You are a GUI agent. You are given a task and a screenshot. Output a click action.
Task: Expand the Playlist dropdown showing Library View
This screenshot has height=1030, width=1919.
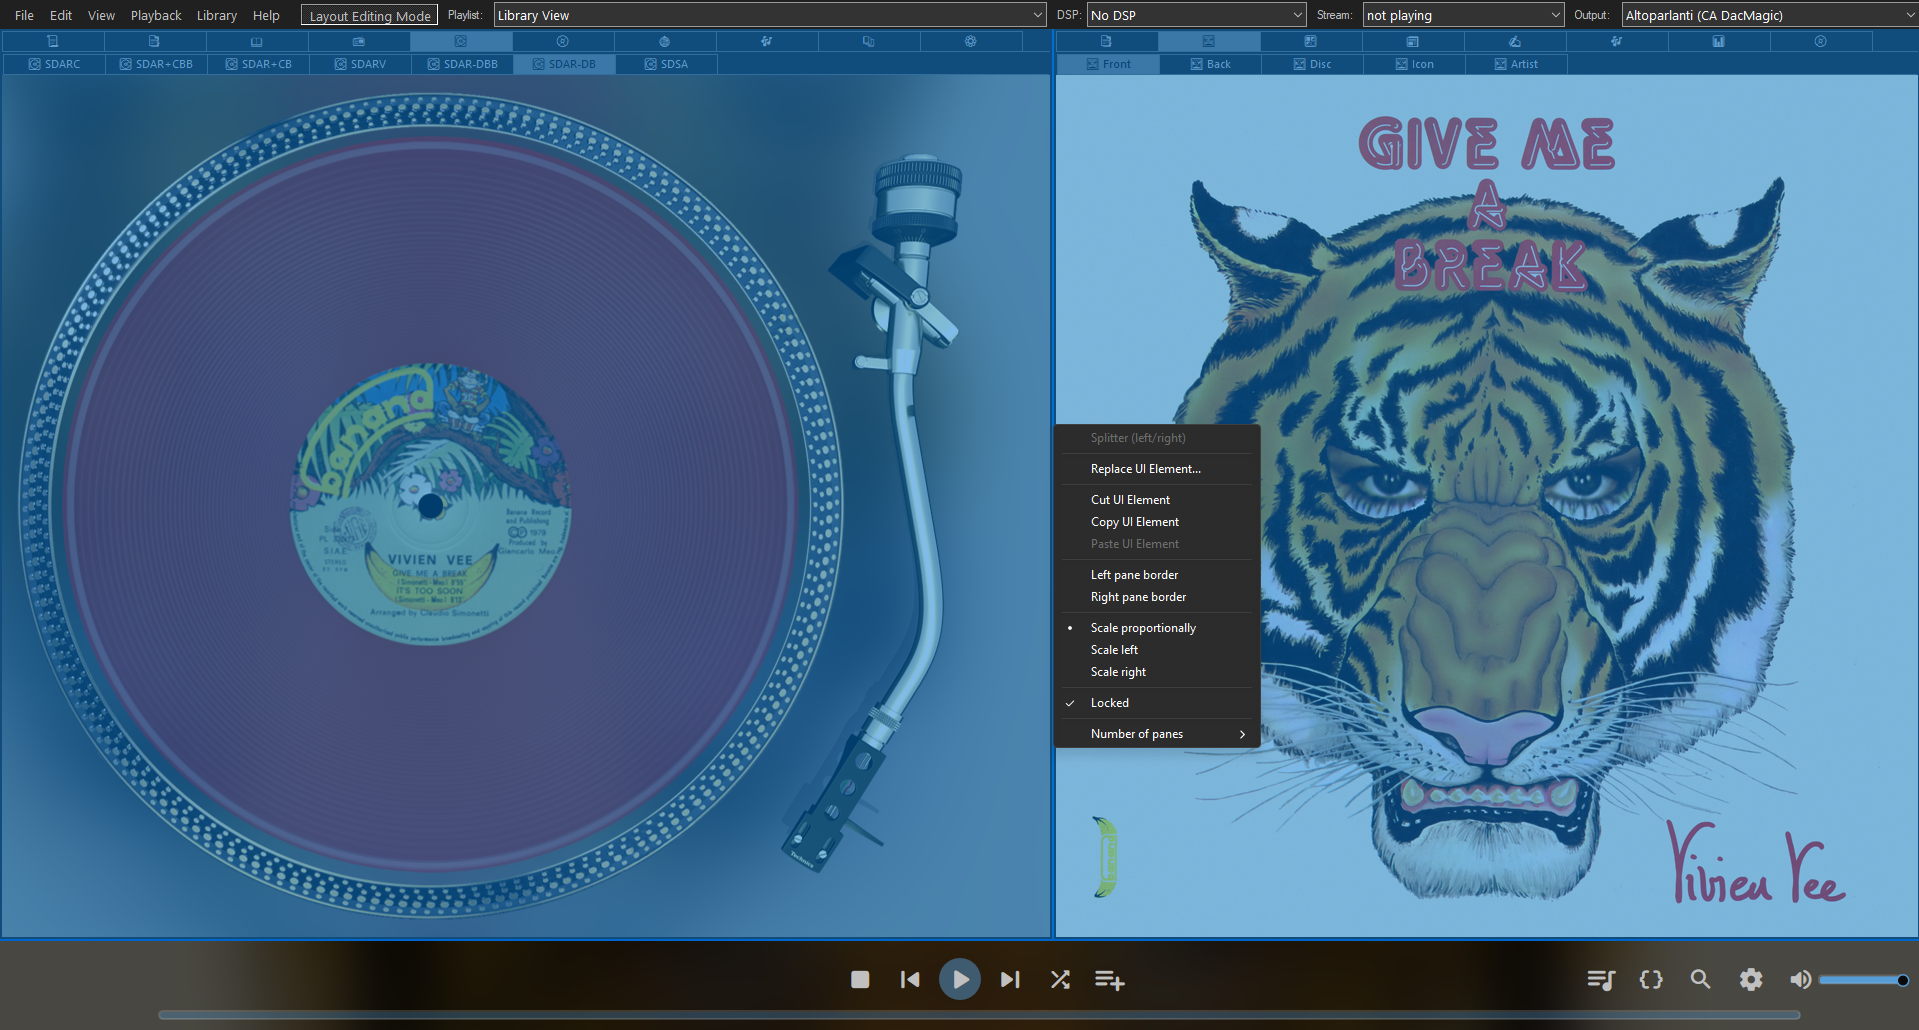click(x=770, y=15)
